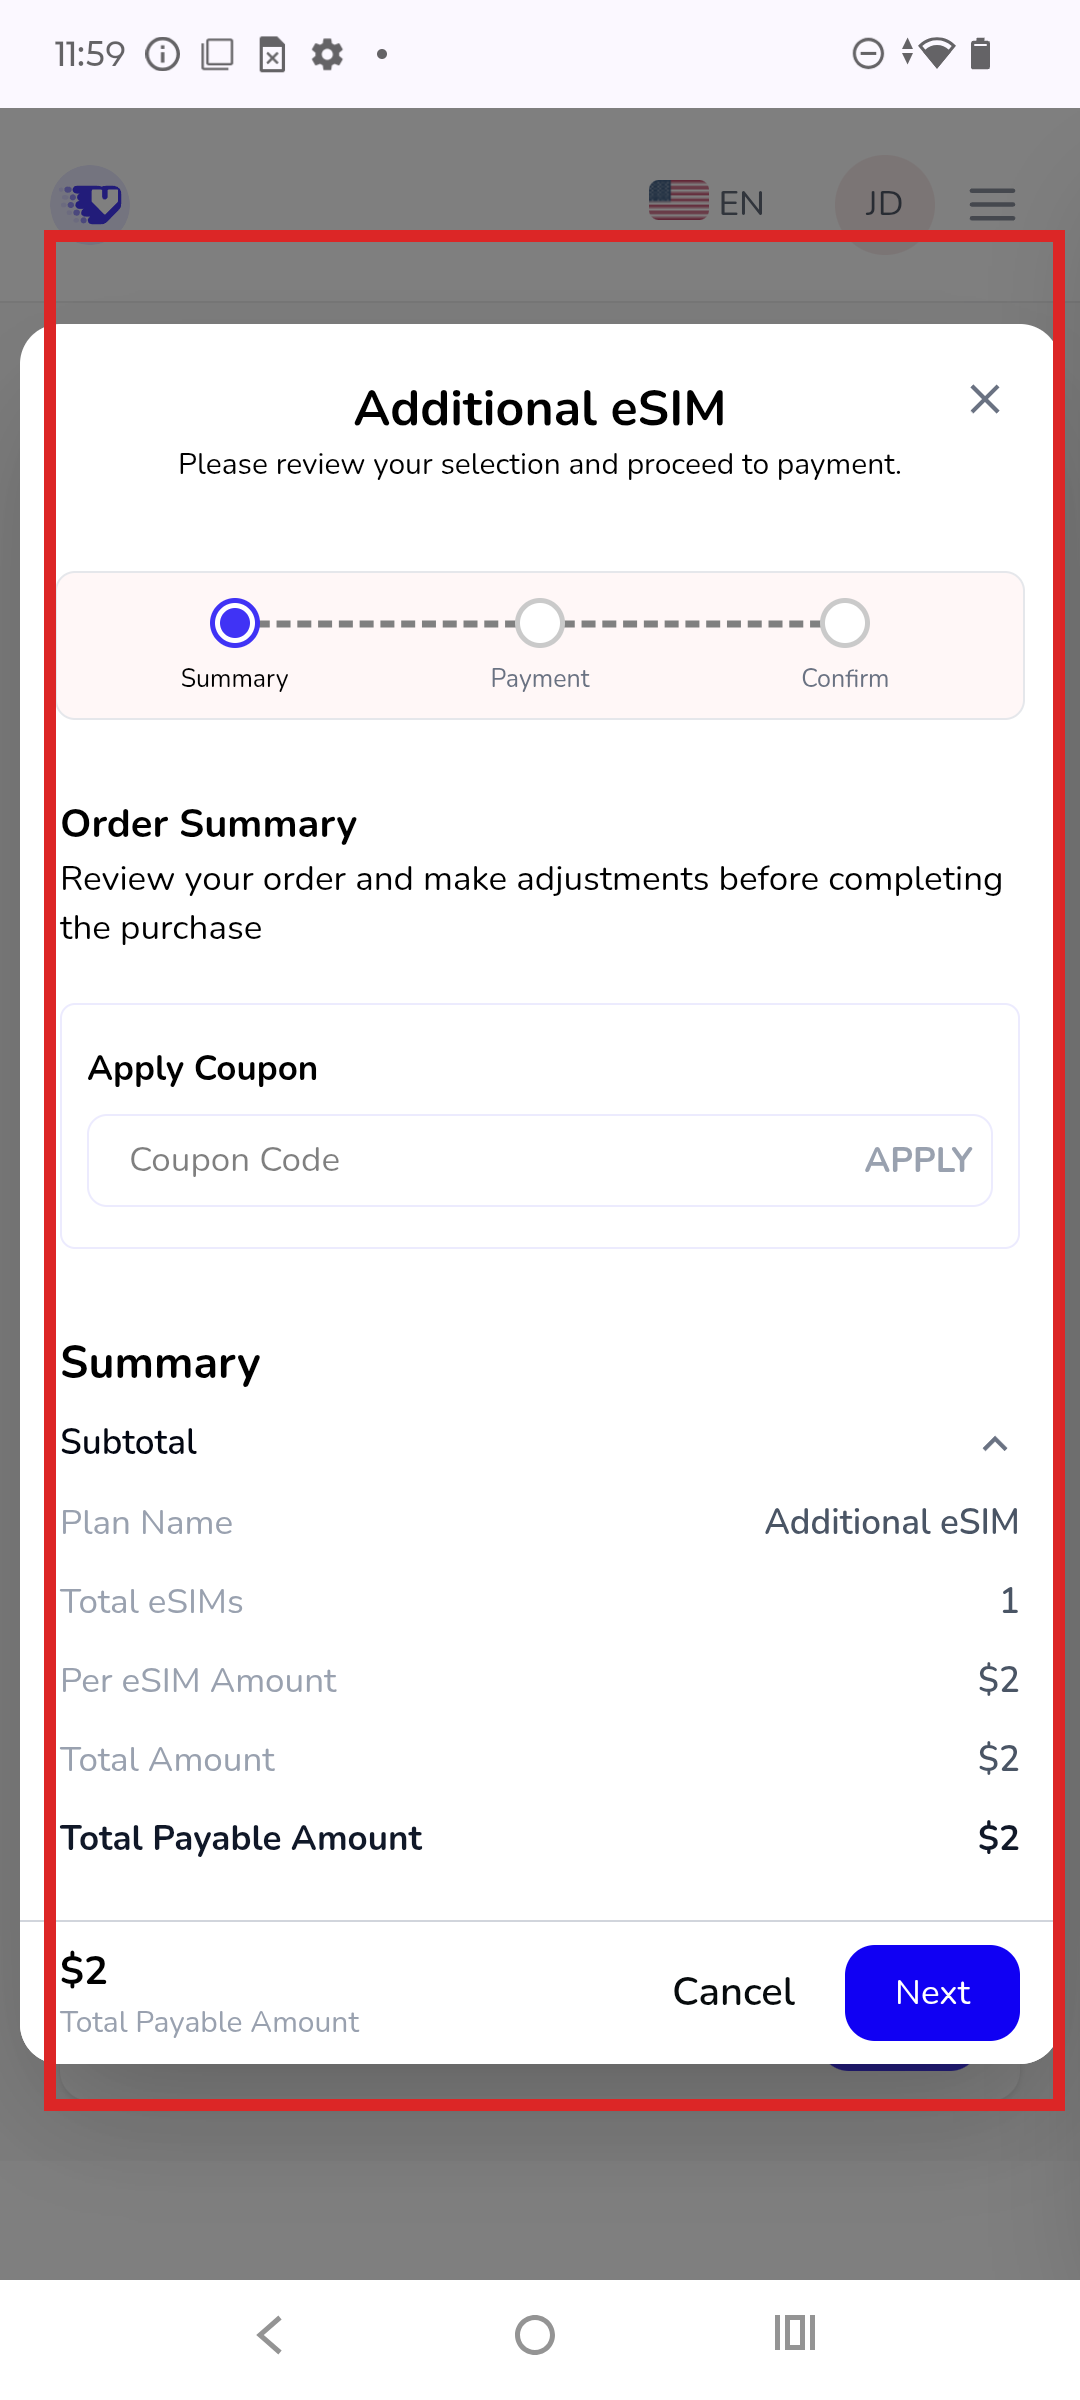Screen dimensions: 1080x2400
Task: Tap the app logo icon
Action: pyautogui.click(x=91, y=204)
